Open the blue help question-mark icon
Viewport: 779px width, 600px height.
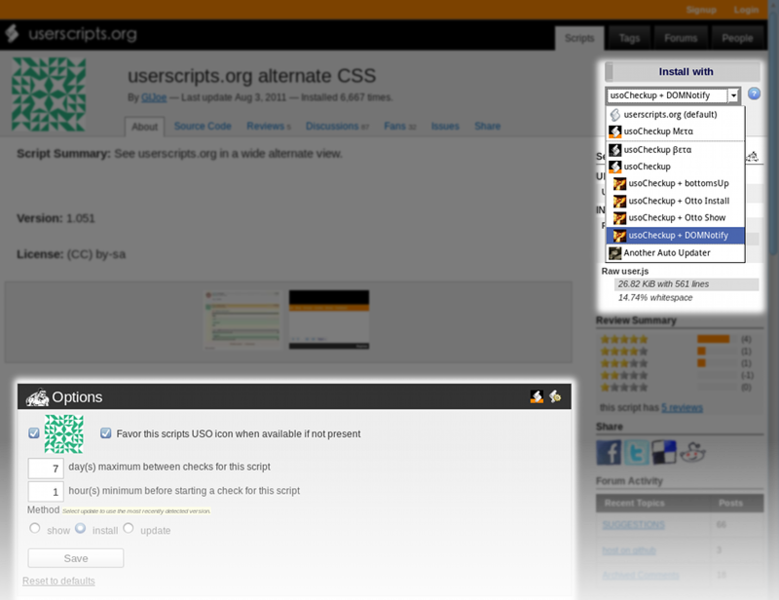(754, 93)
